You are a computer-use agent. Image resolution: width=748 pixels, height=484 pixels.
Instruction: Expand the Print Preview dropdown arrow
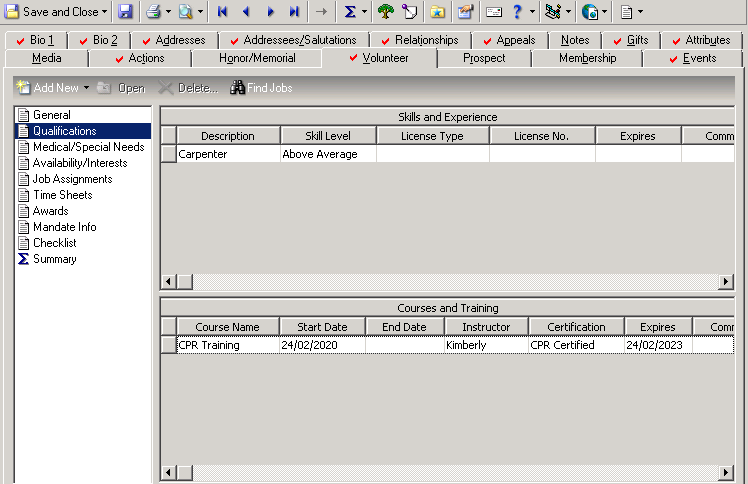click(200, 11)
